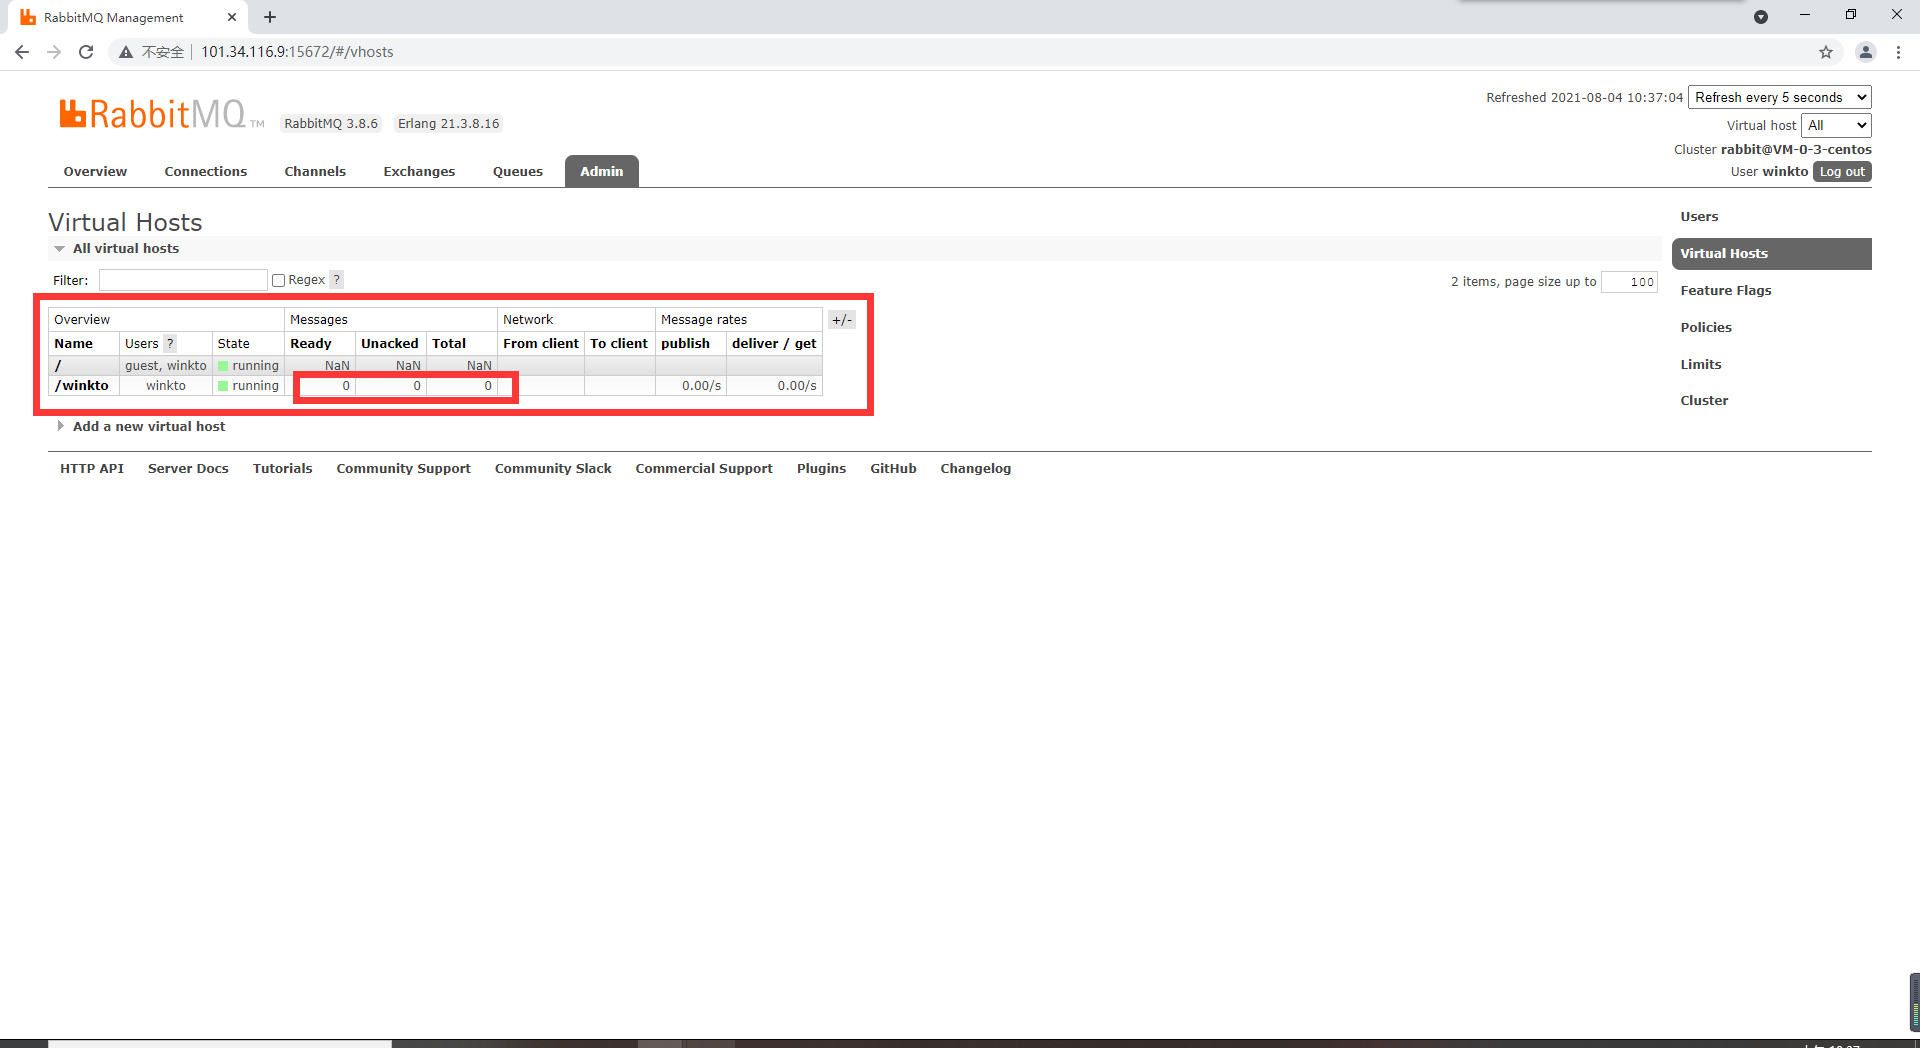Sort table by Ready messages

click(x=310, y=343)
